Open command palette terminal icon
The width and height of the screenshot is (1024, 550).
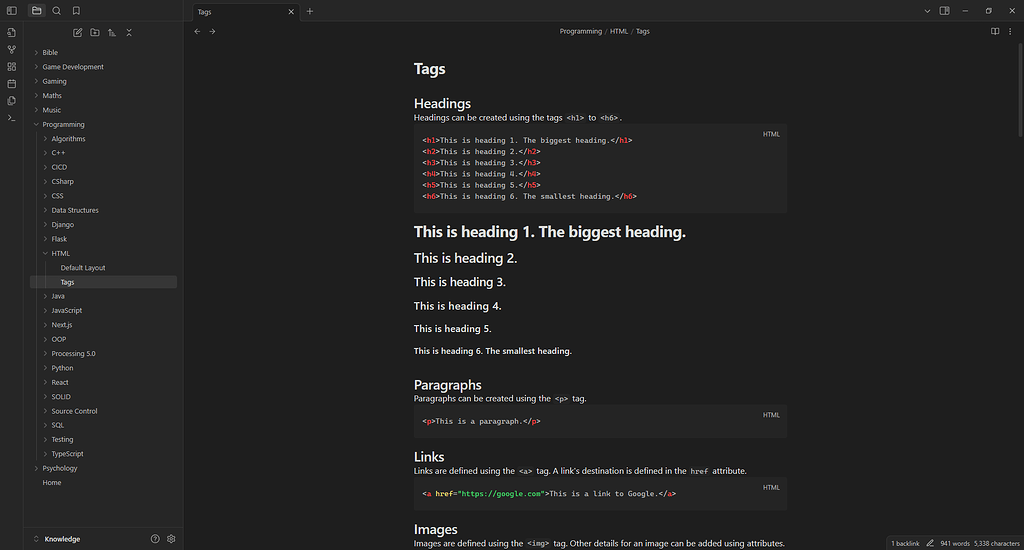tap(12, 118)
